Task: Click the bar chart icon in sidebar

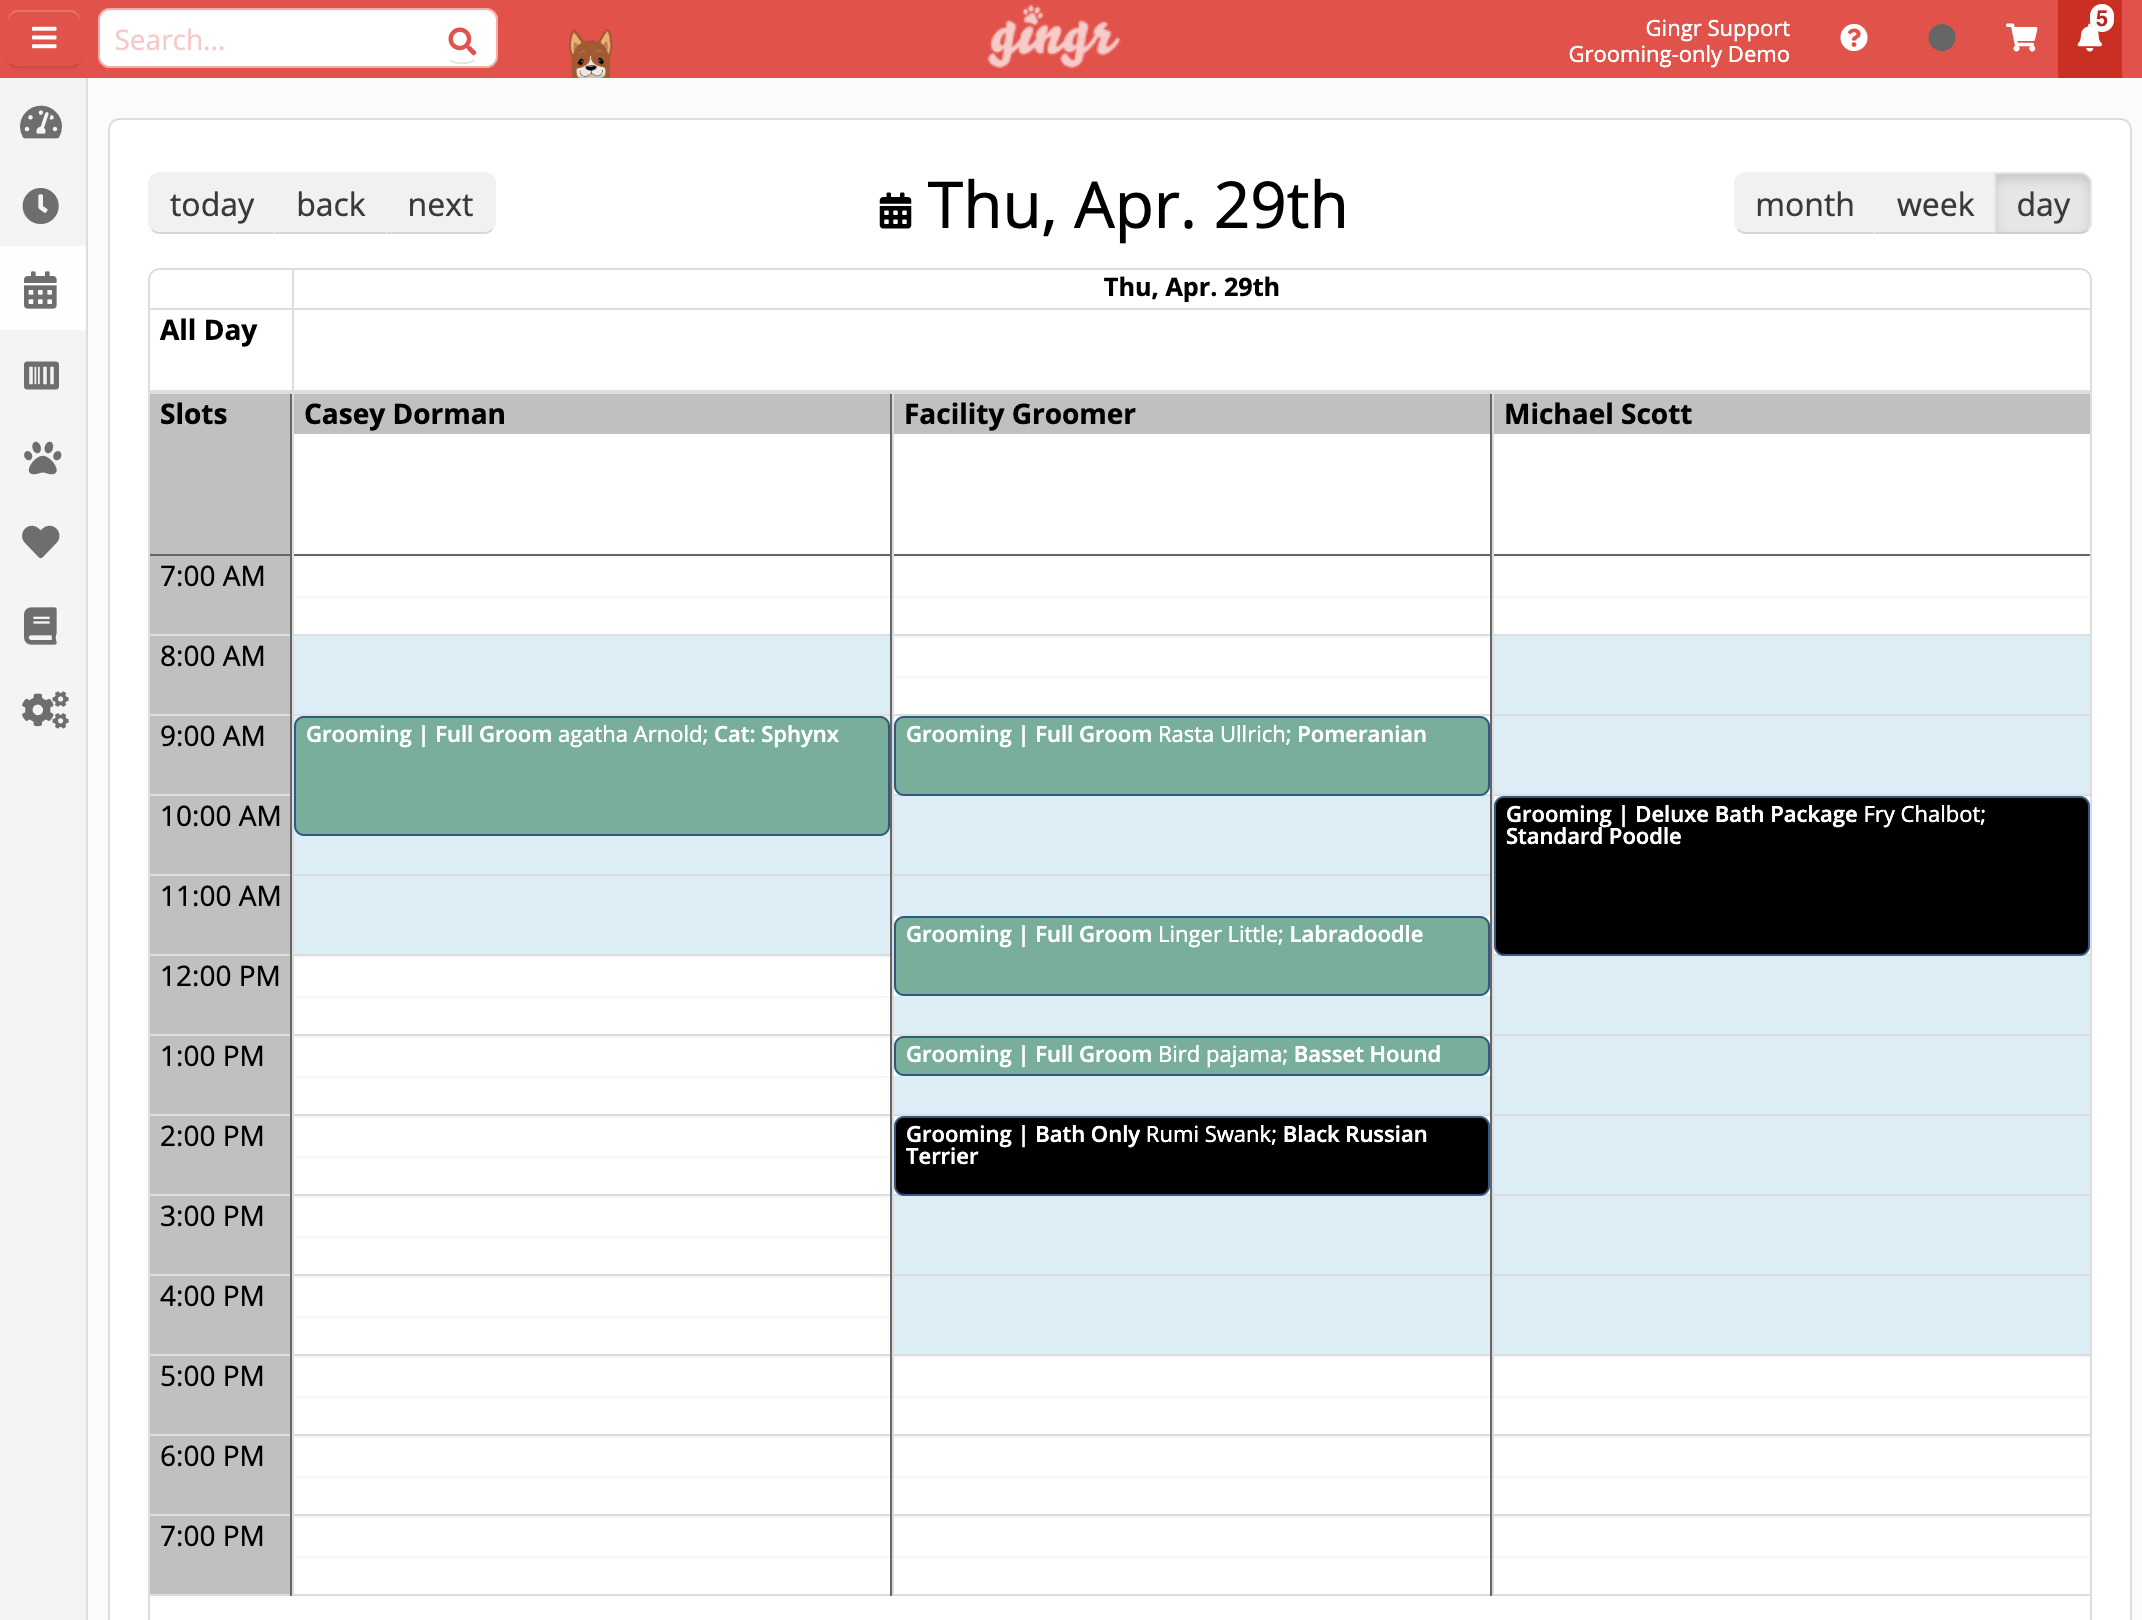Action: click(x=43, y=376)
